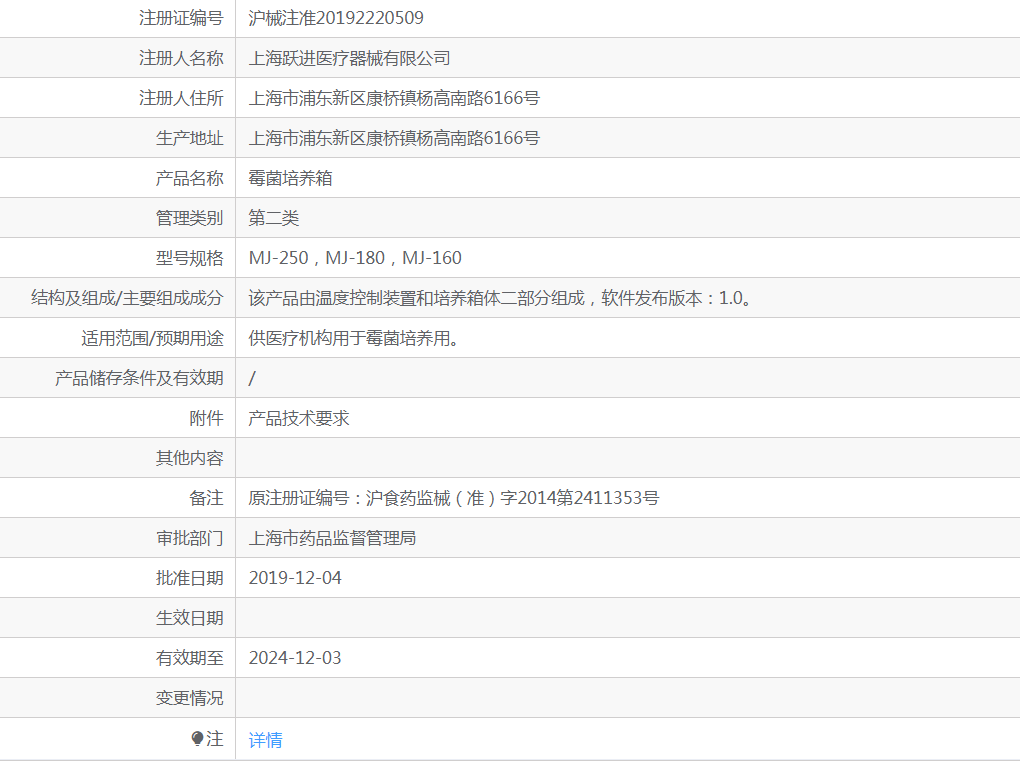1020x770 pixels.
Task: Select the original registration number in the 备注 row
Action: click(453, 499)
